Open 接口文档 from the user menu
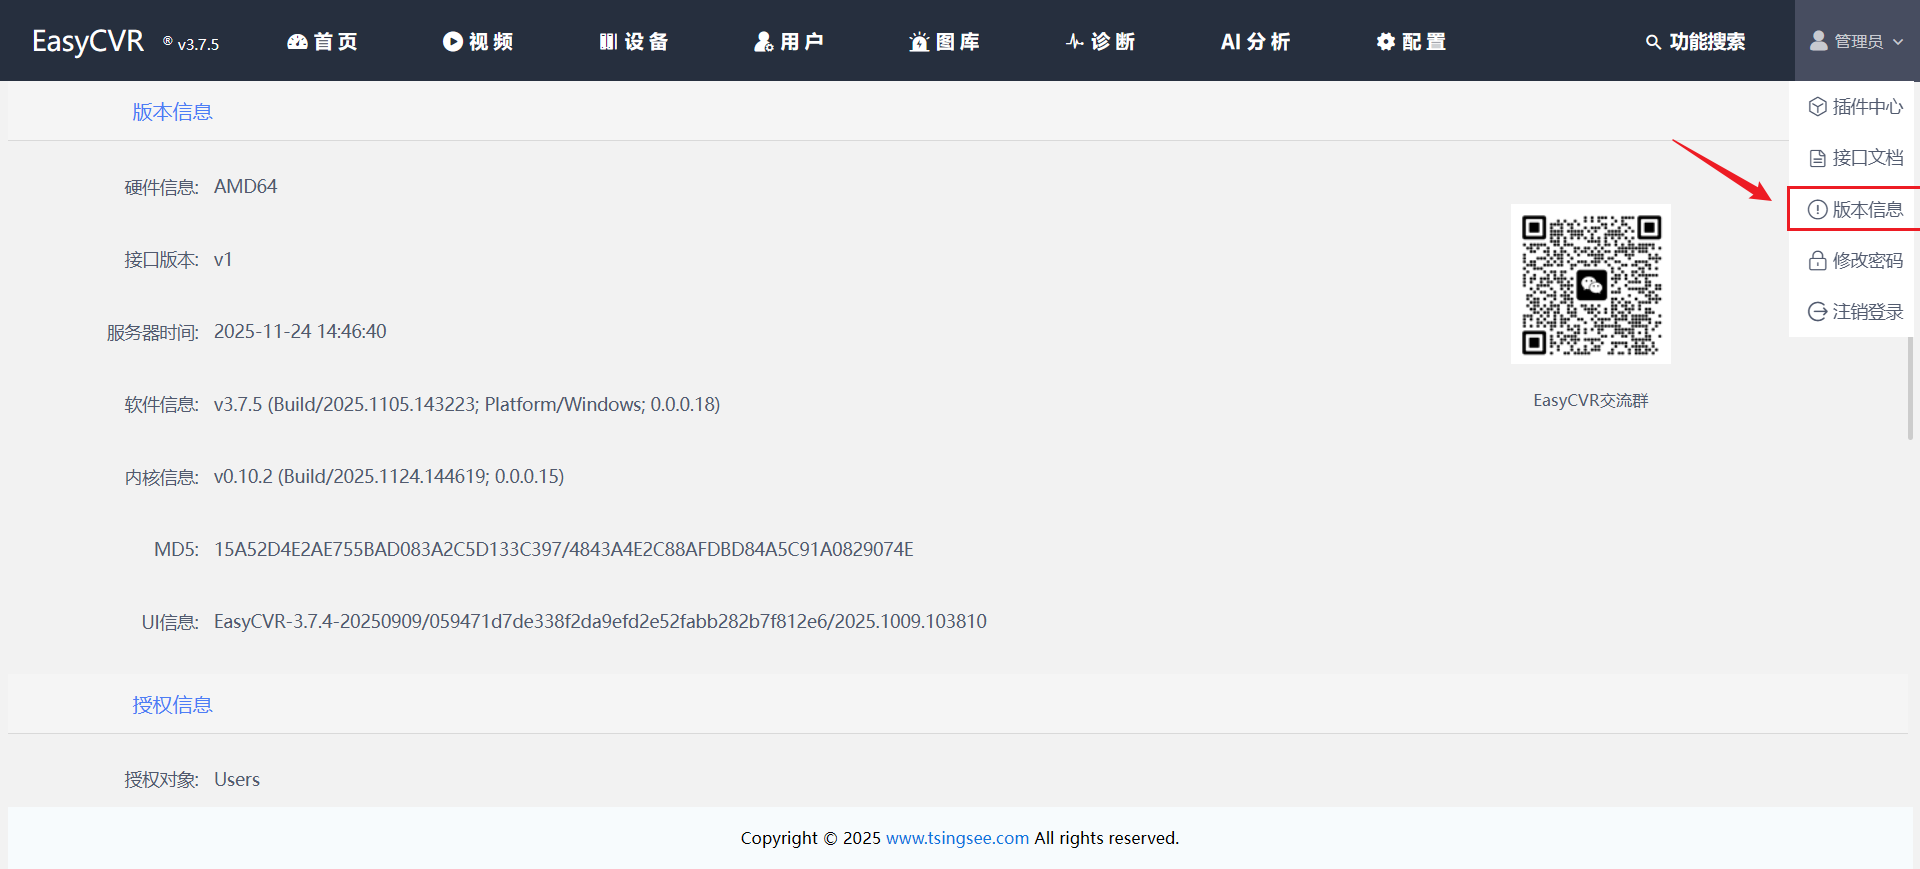1920x869 pixels. [1855, 158]
